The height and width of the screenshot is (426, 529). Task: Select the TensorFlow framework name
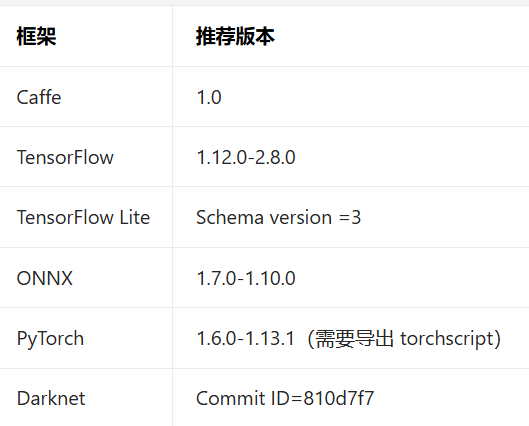tap(65, 158)
